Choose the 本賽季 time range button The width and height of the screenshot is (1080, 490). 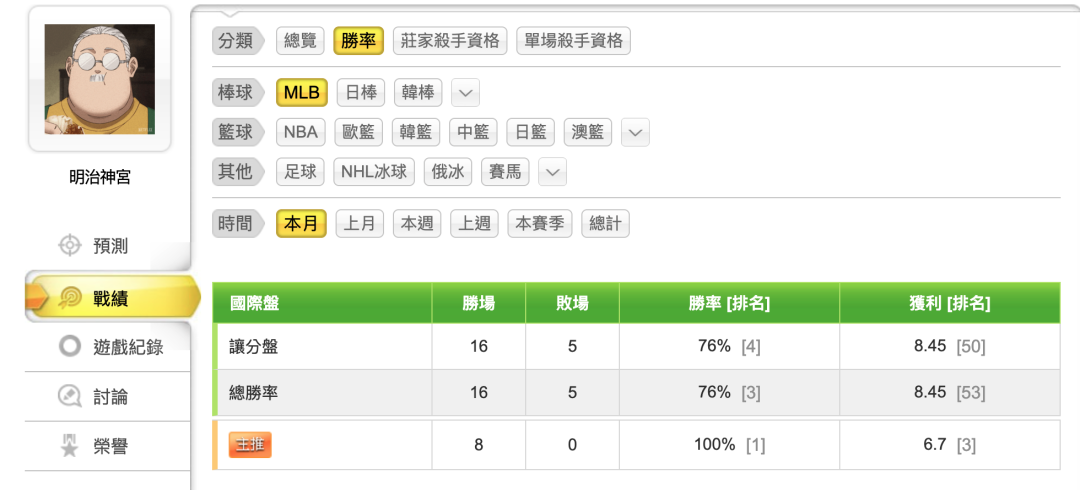point(540,224)
